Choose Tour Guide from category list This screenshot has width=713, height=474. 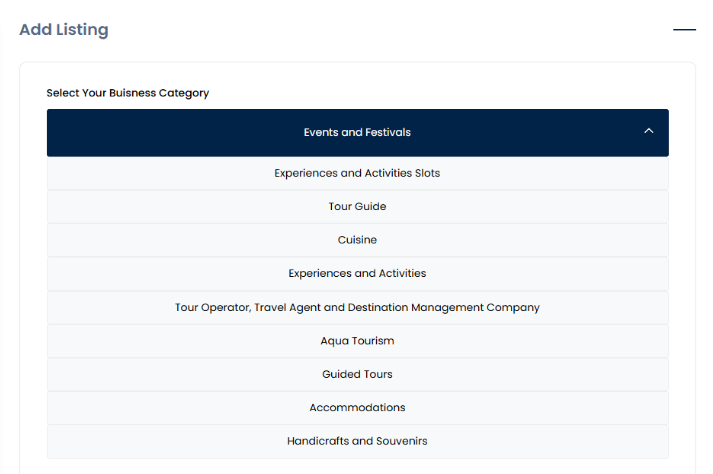click(357, 207)
